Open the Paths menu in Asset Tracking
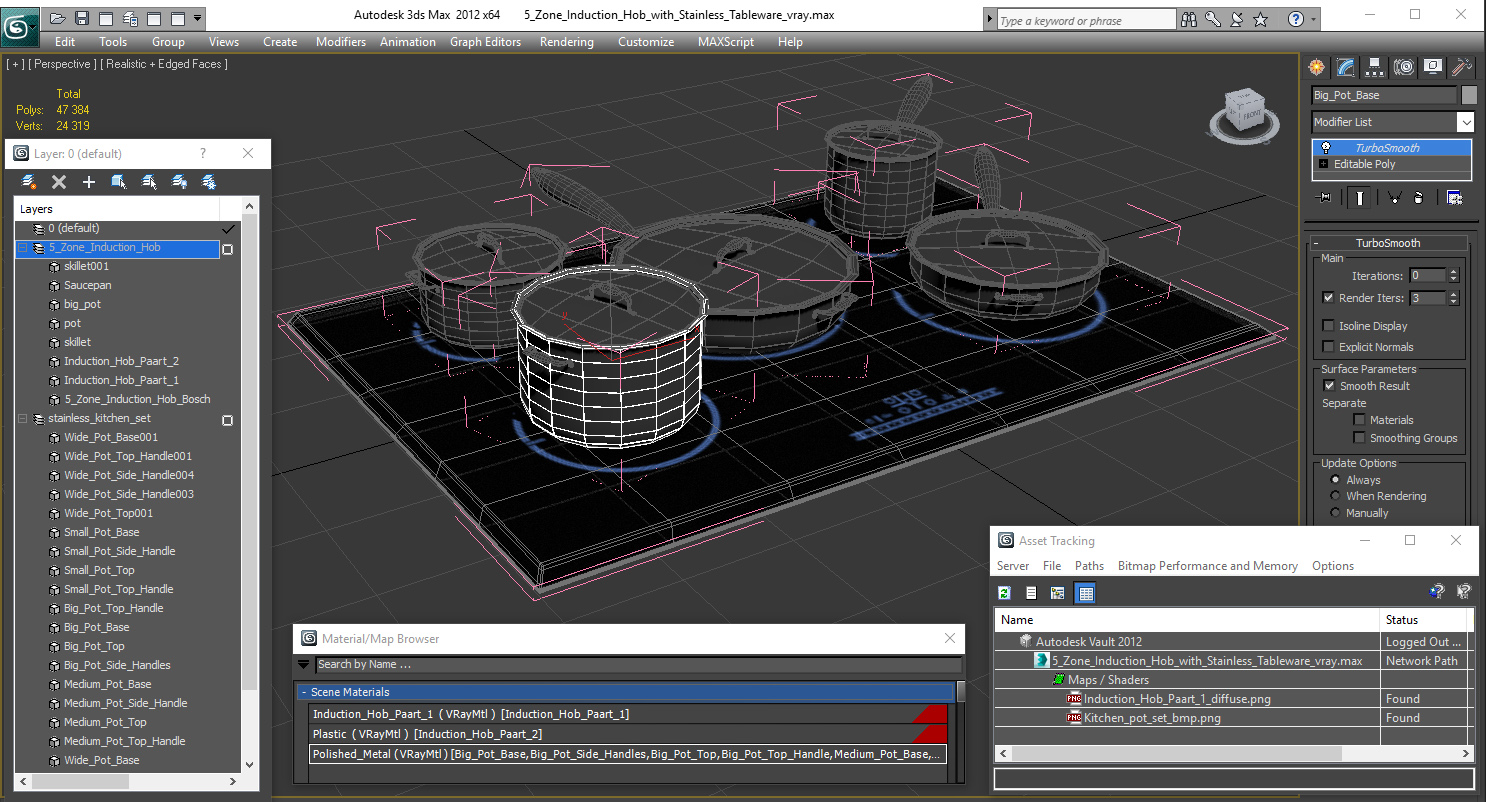1486x802 pixels. coord(1089,566)
